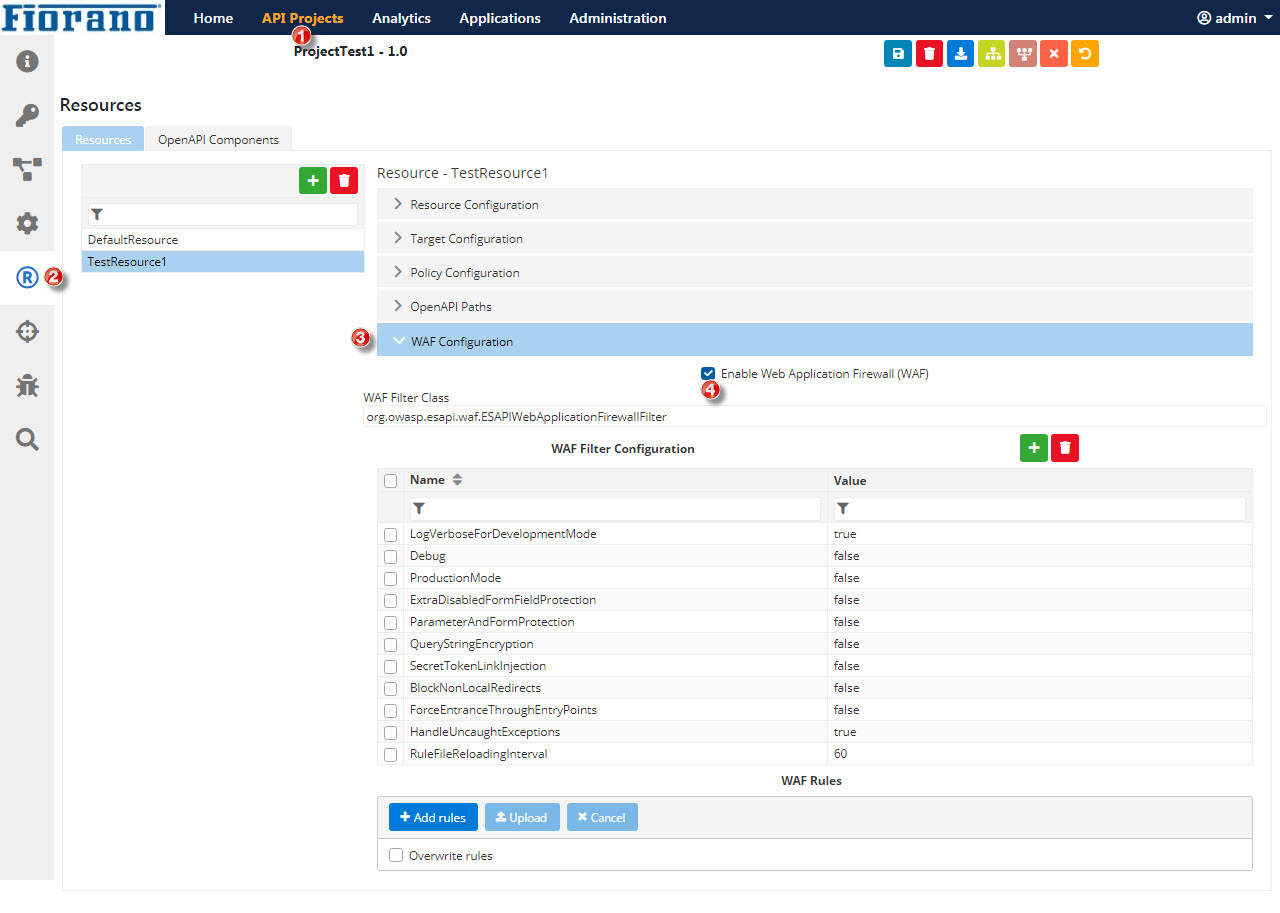The width and height of the screenshot is (1280, 913).
Task: Expand the Policy Configuration section
Action: coord(464,273)
